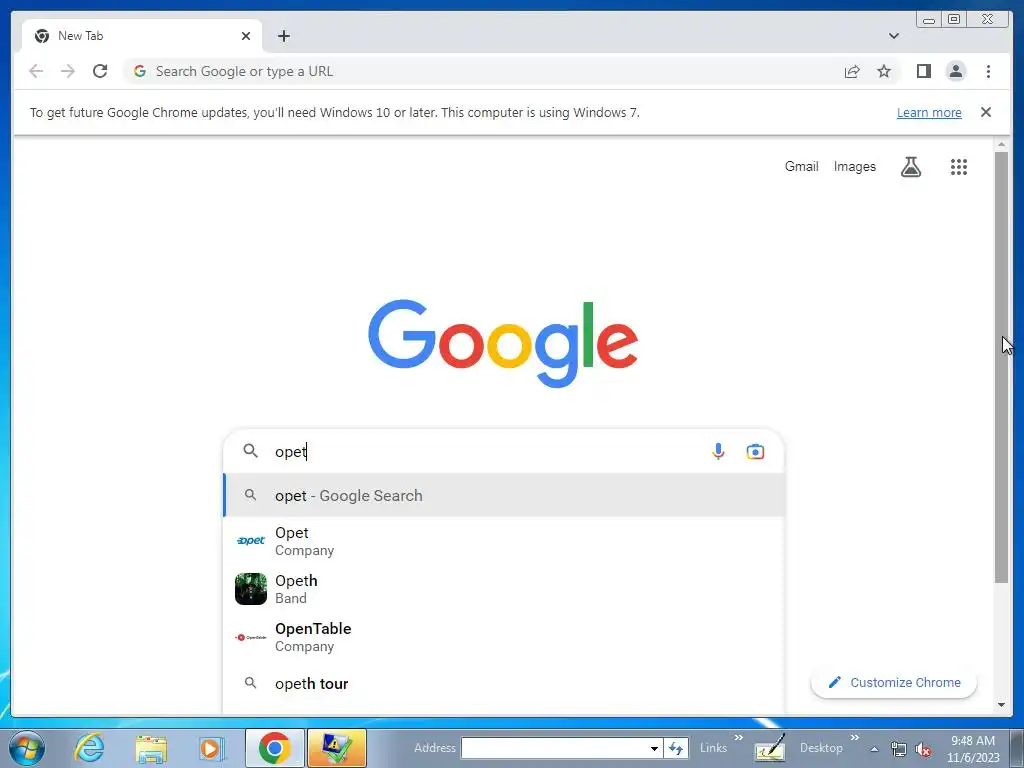Open Images link
This screenshot has height=768, width=1024.
pos(854,167)
